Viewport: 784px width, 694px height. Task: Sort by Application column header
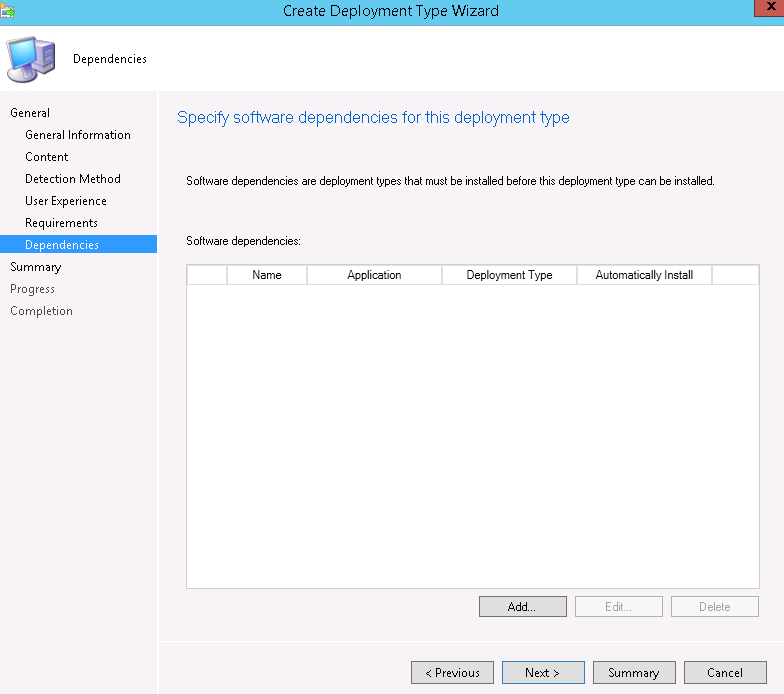click(x=374, y=275)
